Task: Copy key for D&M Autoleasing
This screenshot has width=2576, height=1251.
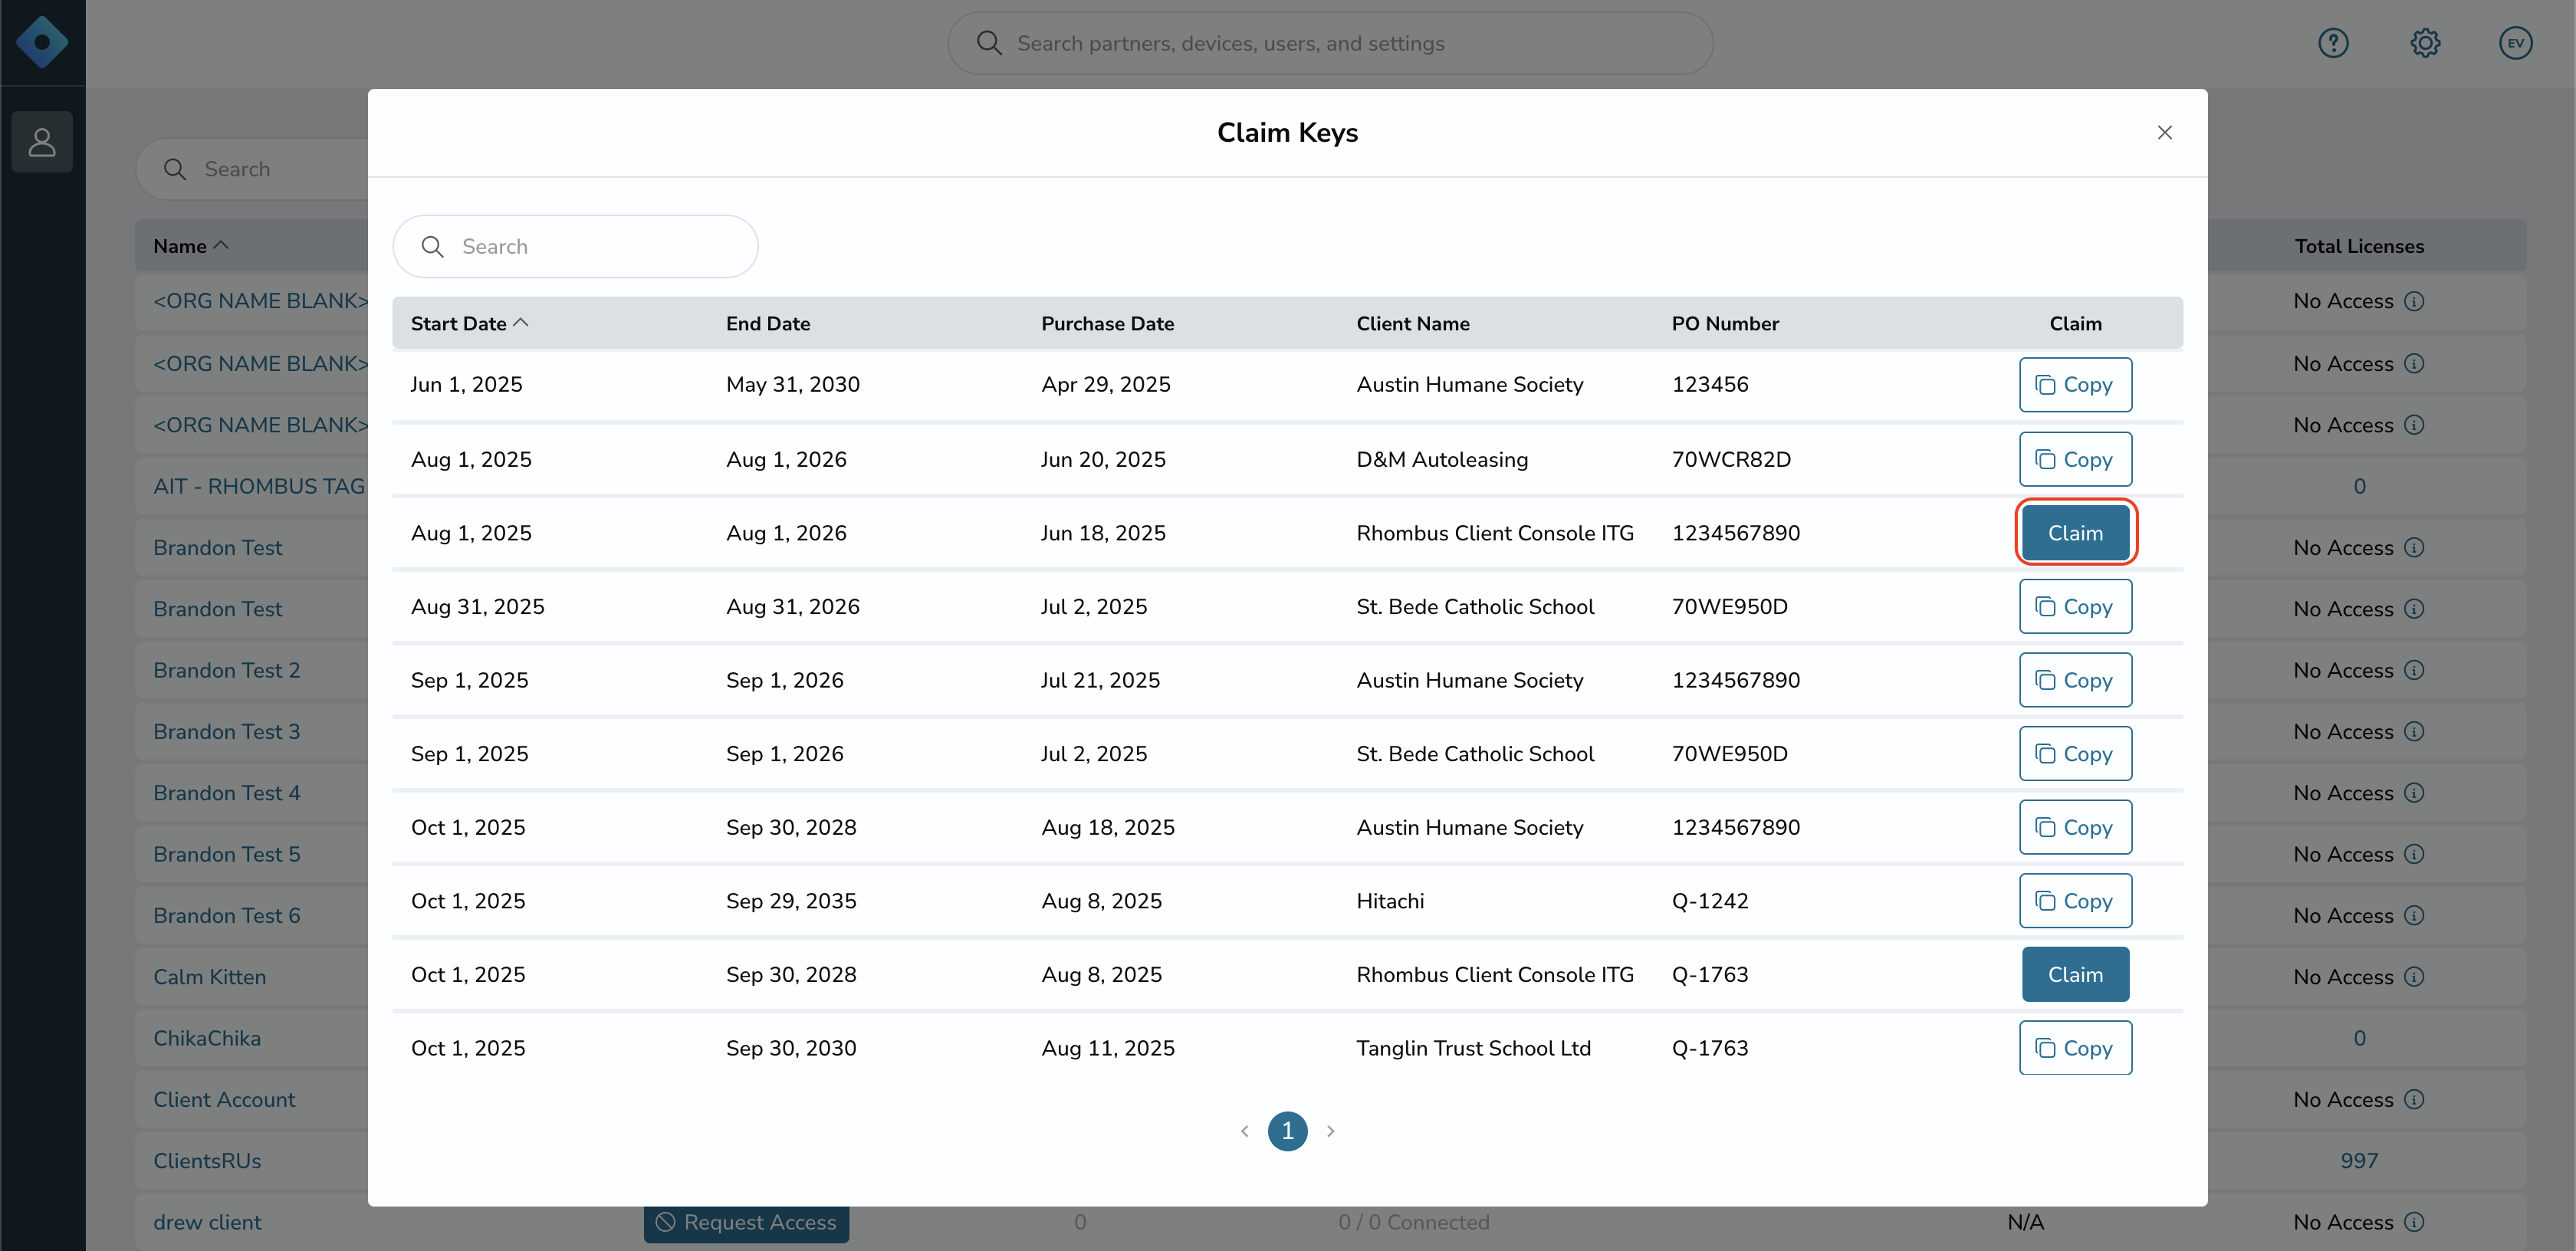Action: pos(2075,459)
